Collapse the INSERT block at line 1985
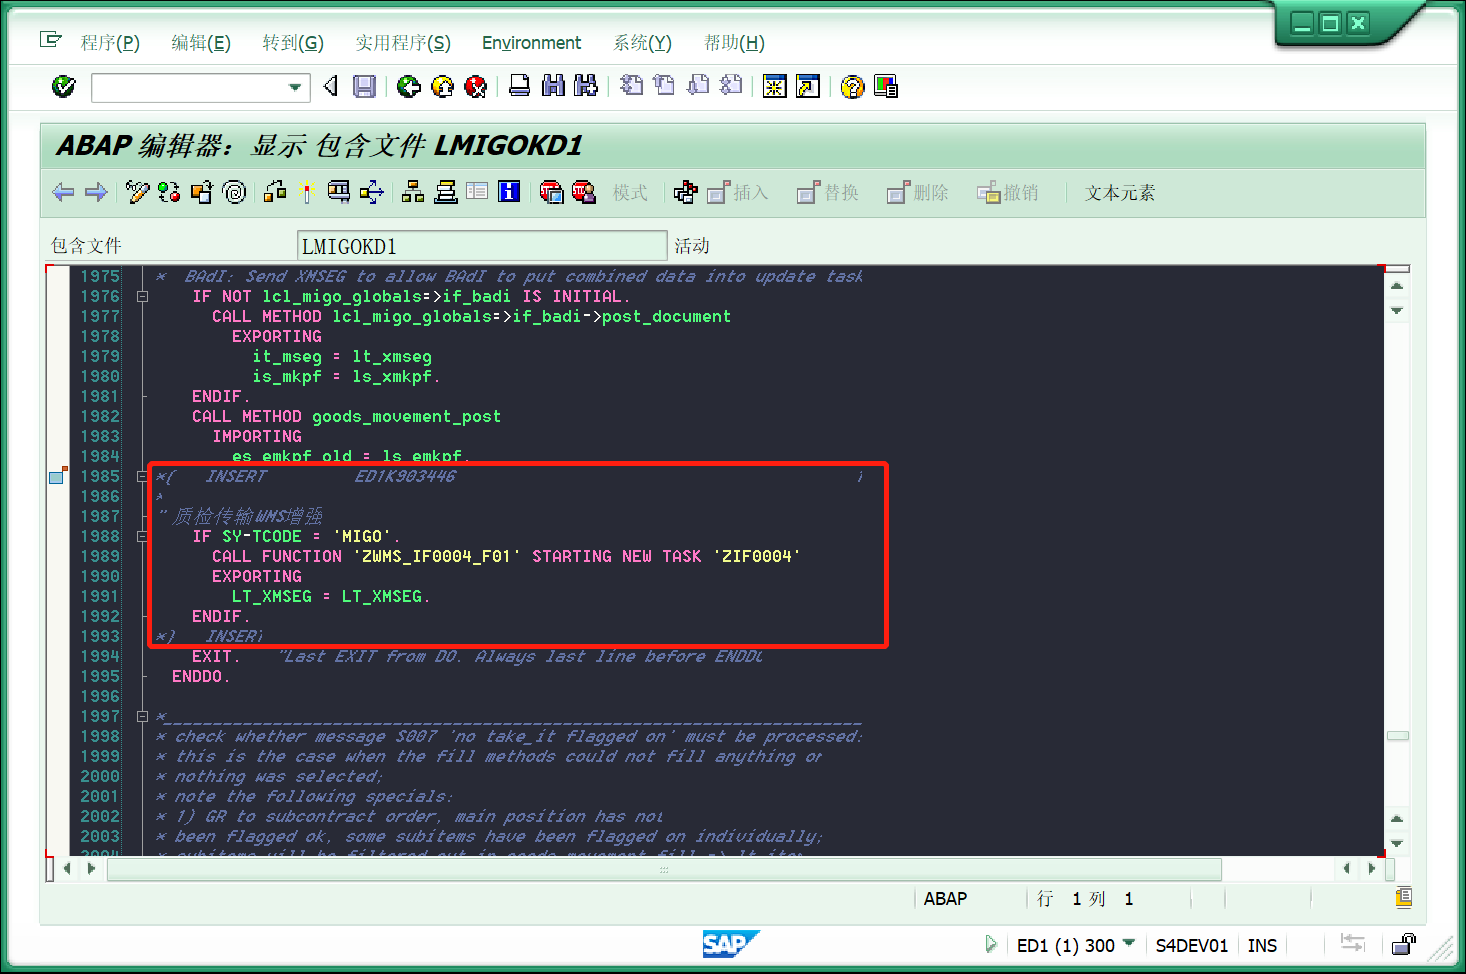 (142, 477)
